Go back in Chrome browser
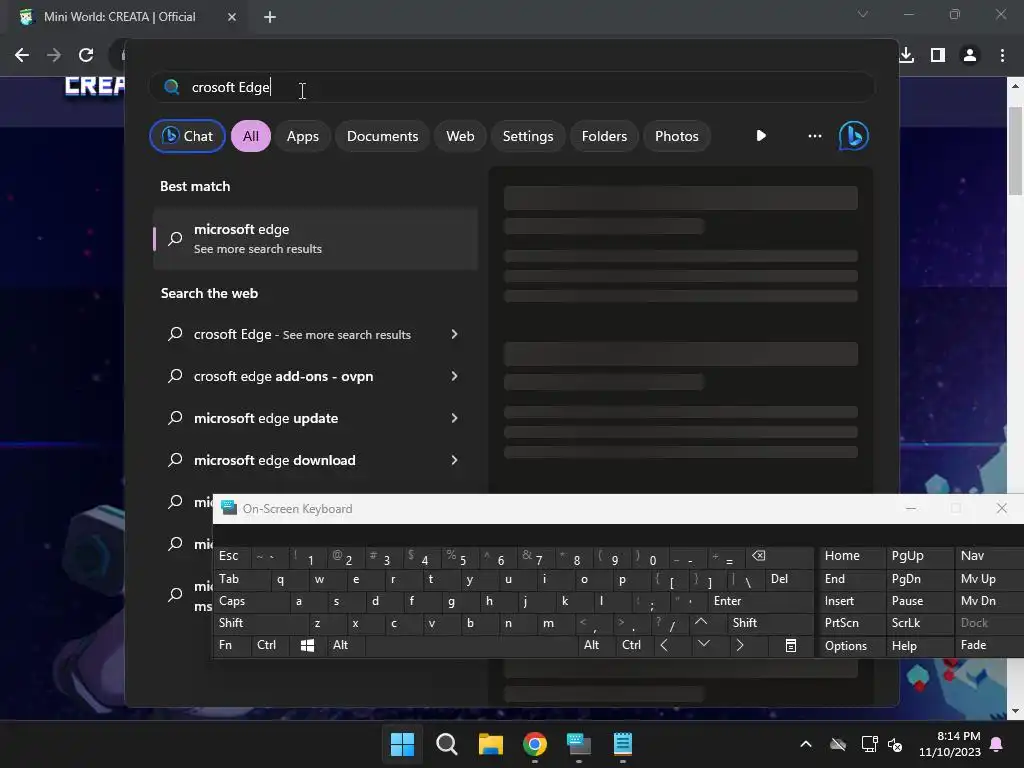The height and width of the screenshot is (768, 1024). 22,55
